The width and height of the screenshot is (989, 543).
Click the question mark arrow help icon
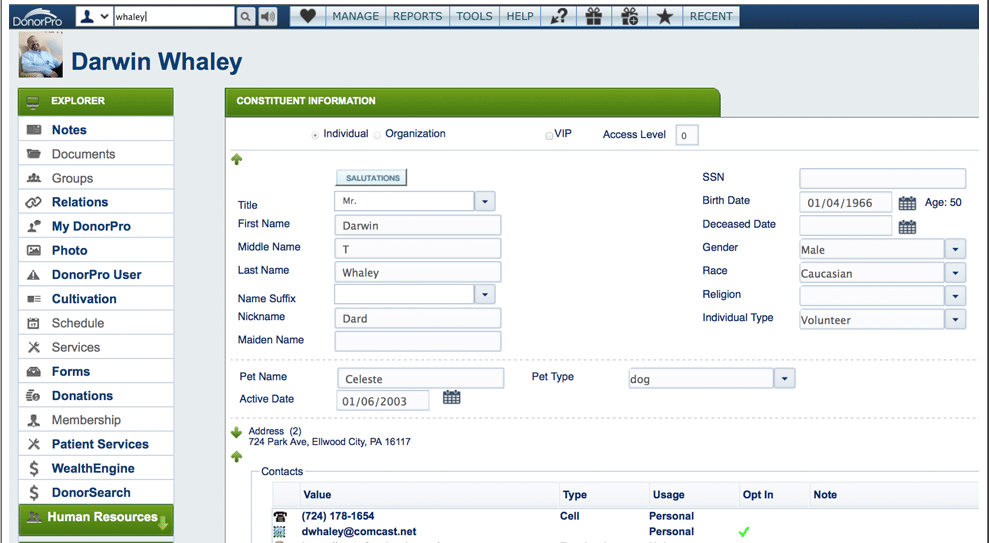(558, 16)
